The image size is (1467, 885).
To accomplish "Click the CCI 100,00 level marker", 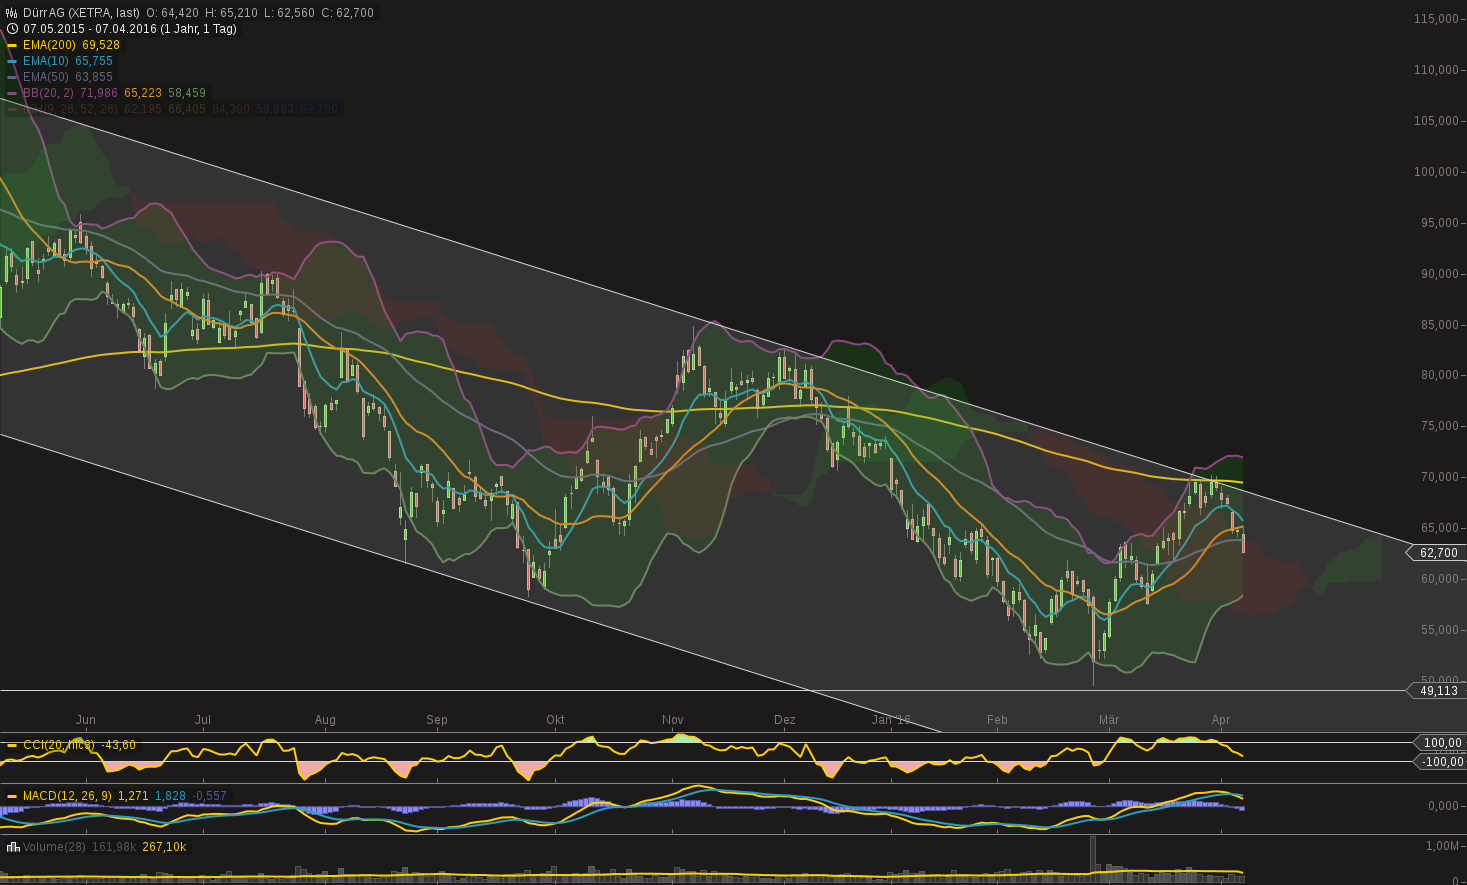I will pyautogui.click(x=1440, y=743).
